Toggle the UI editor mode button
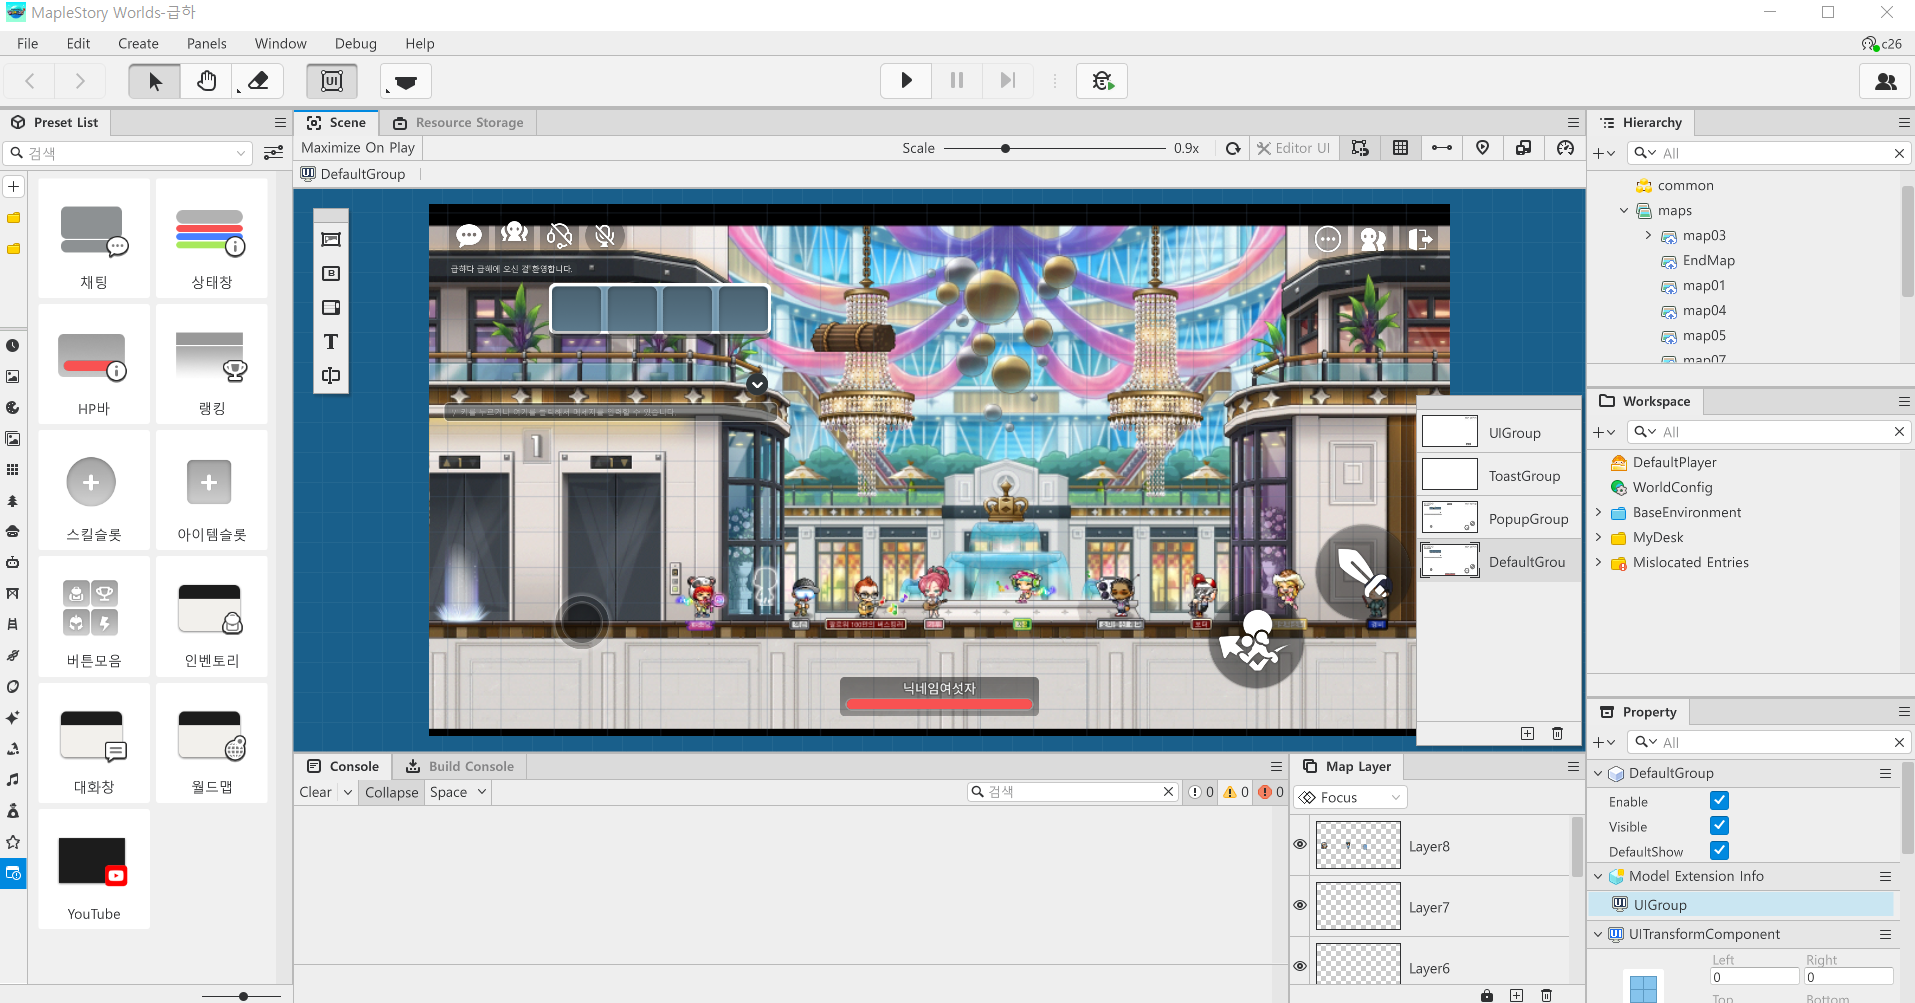The width and height of the screenshot is (1915, 1003). [332, 81]
